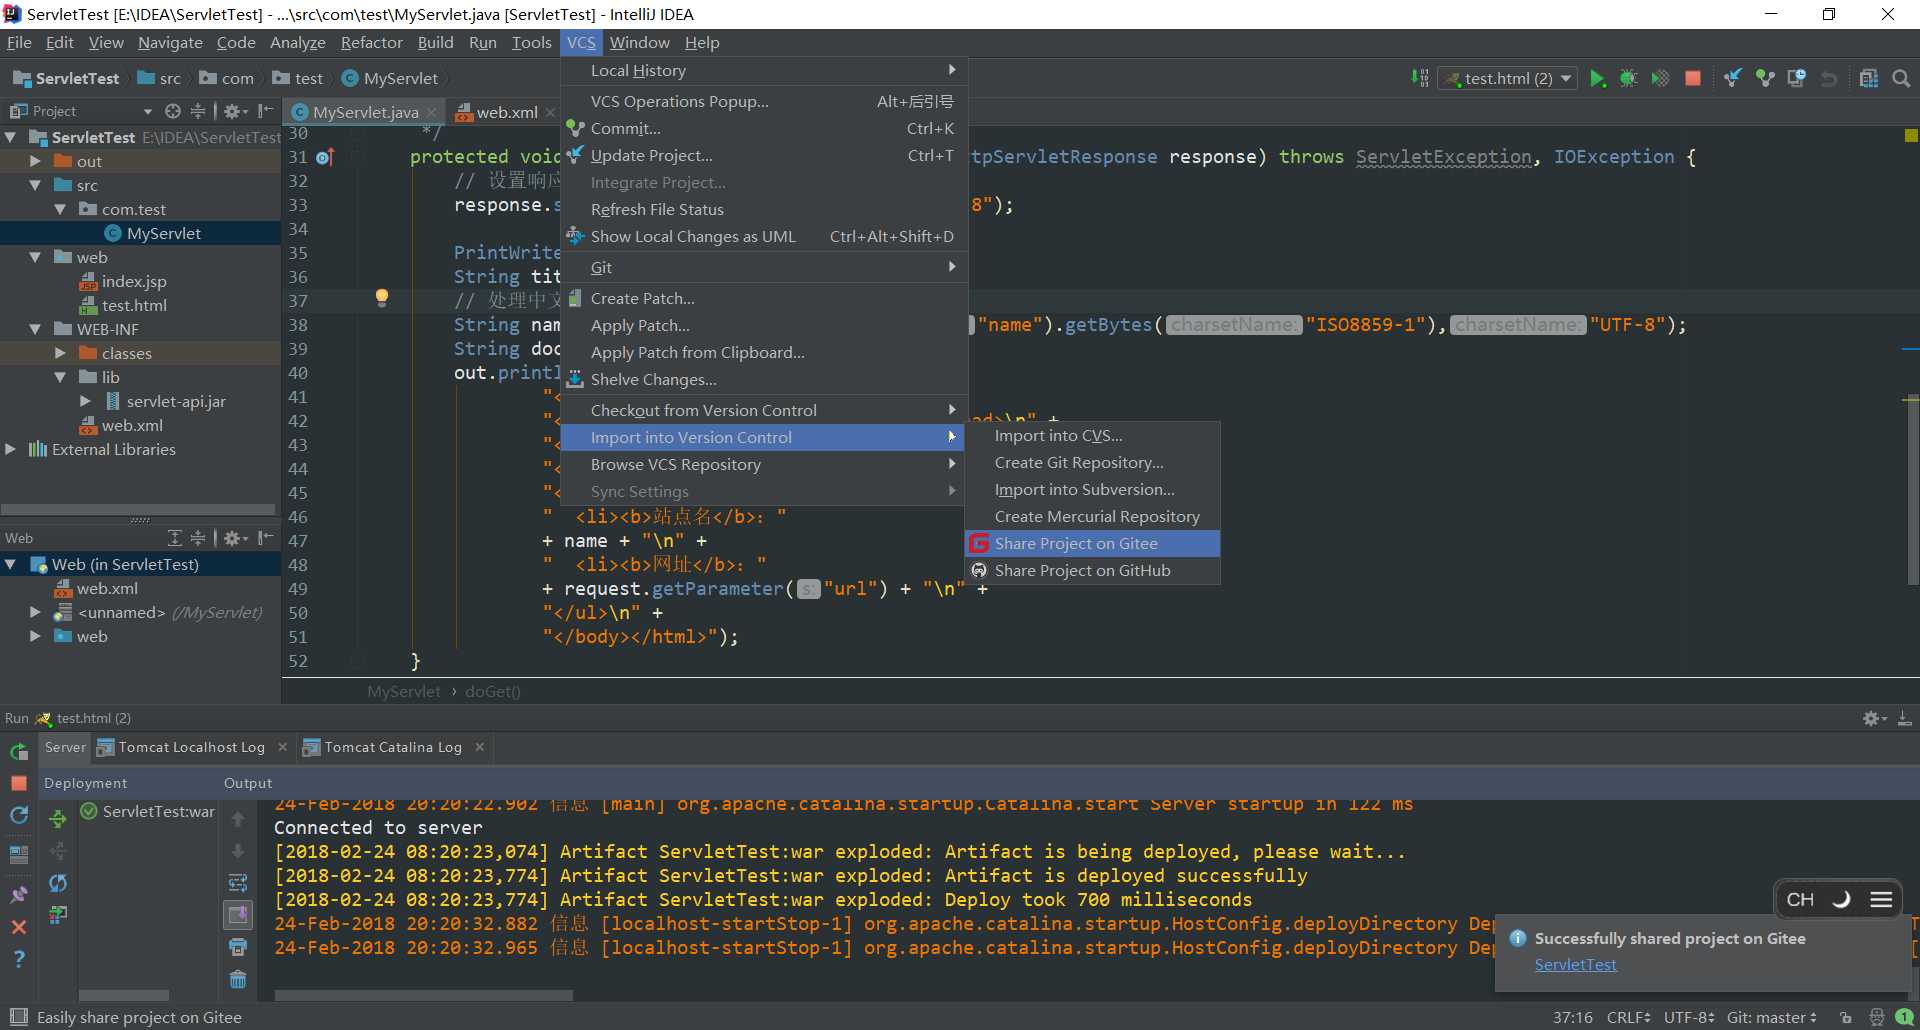
Task: Stop the running process in top toolbar
Action: tap(1693, 78)
